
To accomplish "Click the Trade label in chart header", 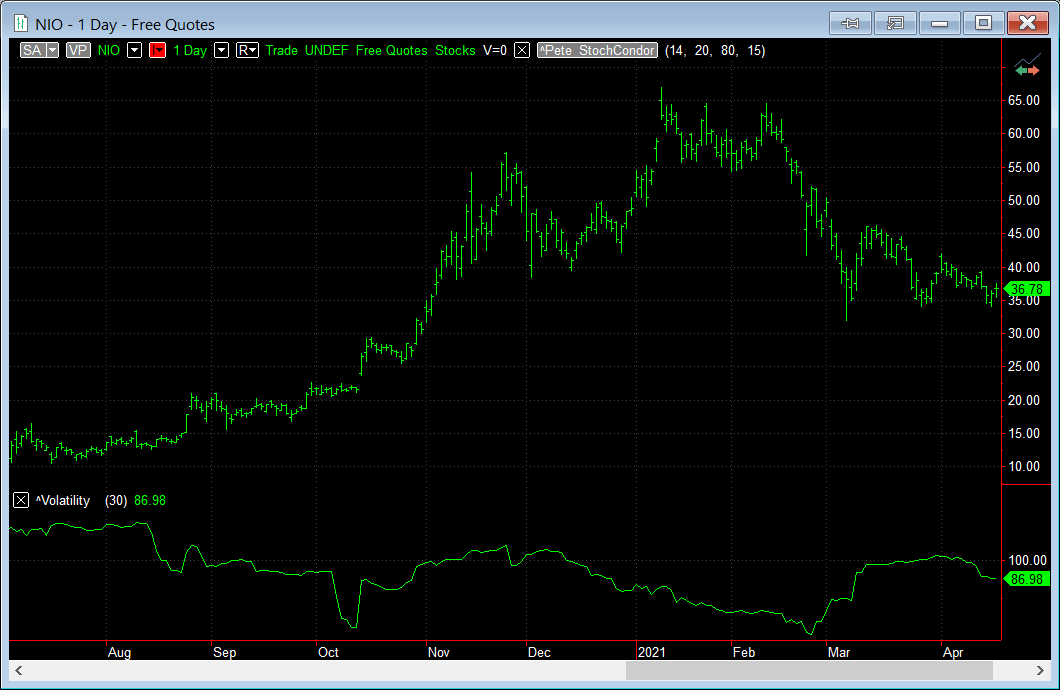I will (282, 50).
